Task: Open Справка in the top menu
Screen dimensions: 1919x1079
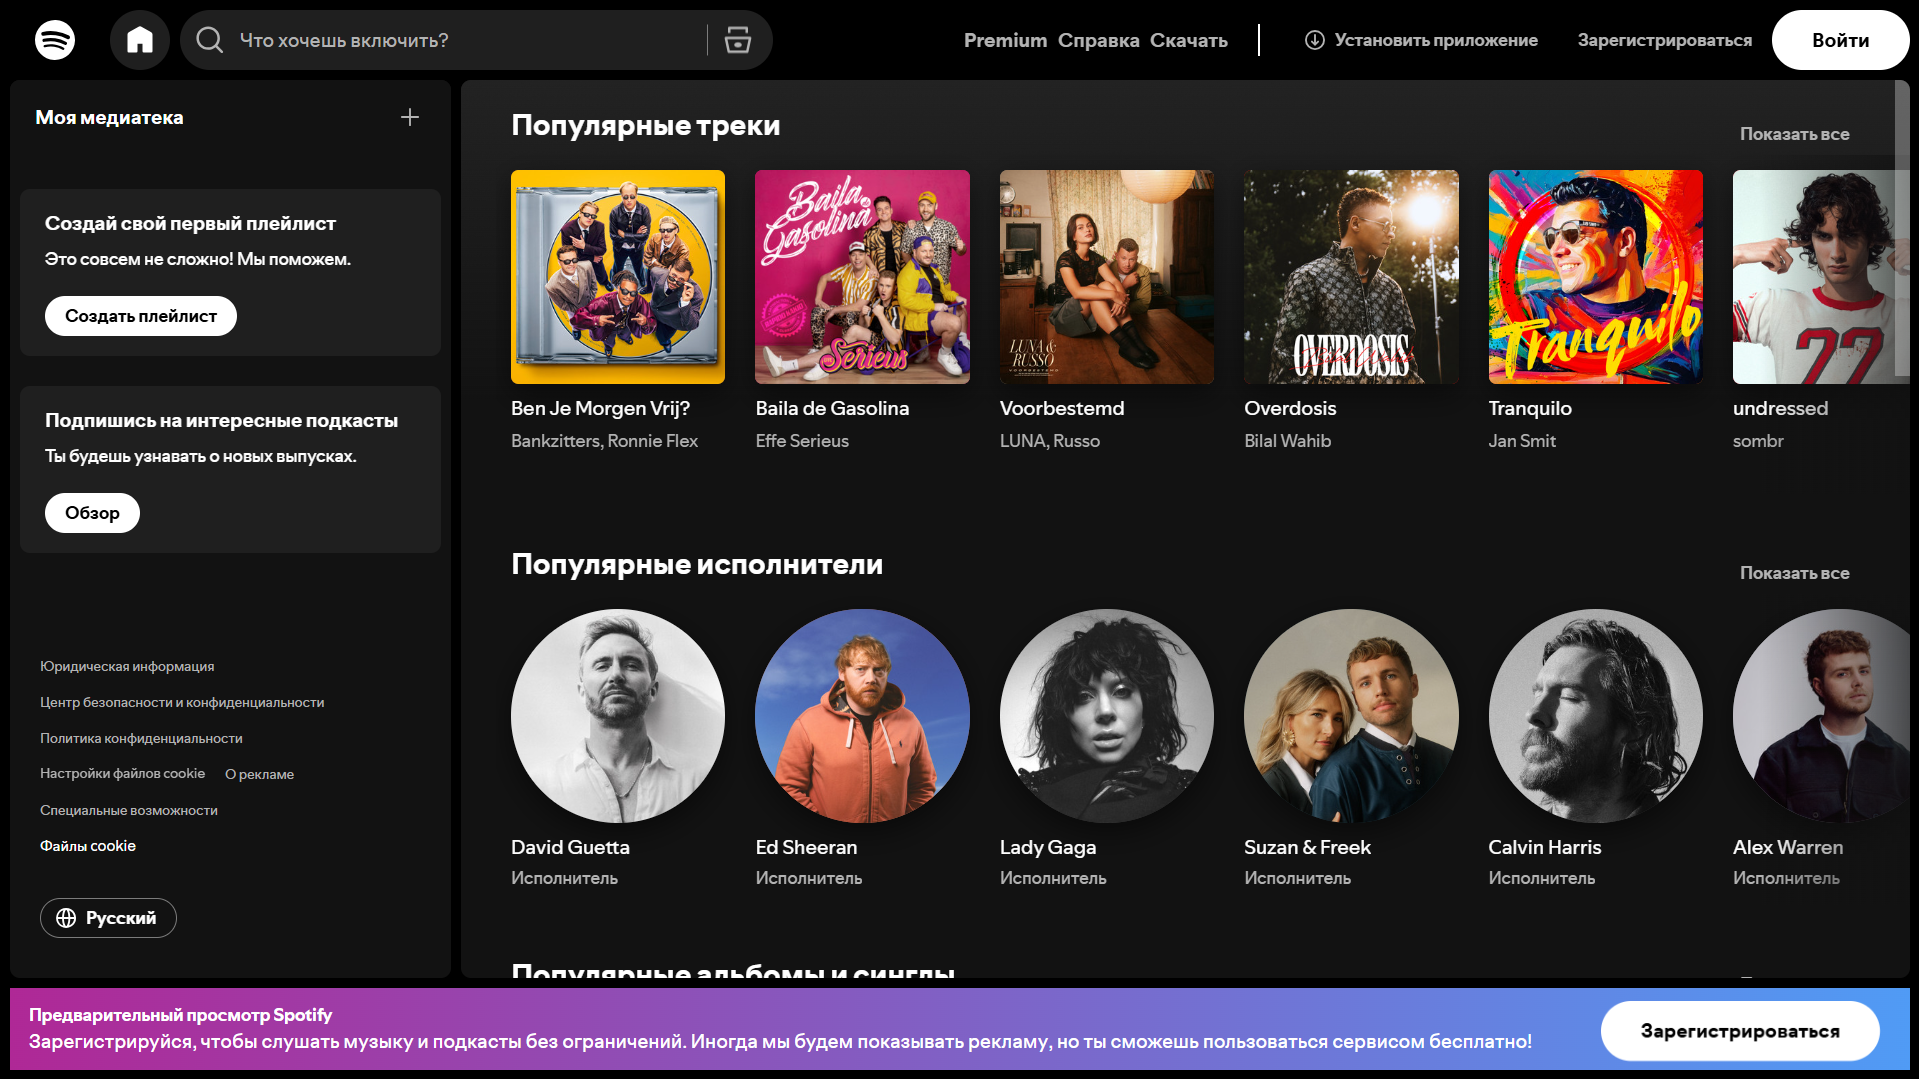Action: [1098, 40]
